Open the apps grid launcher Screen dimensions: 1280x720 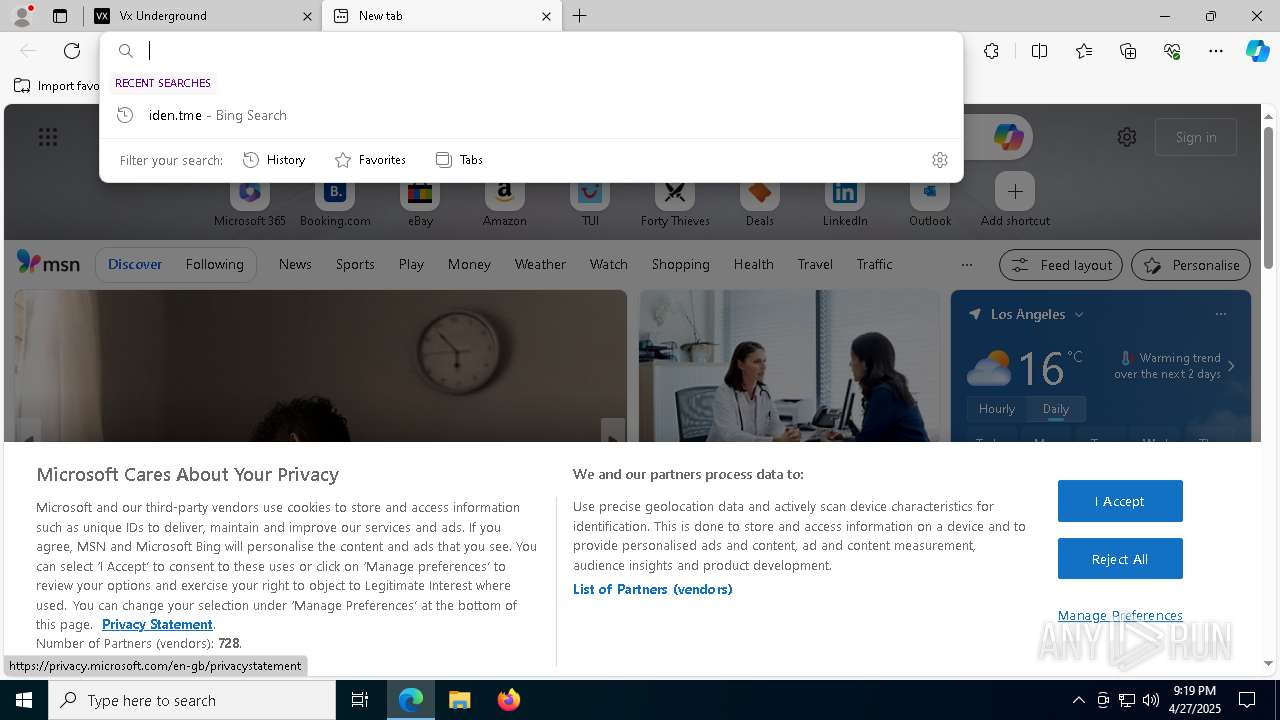pos(48,137)
